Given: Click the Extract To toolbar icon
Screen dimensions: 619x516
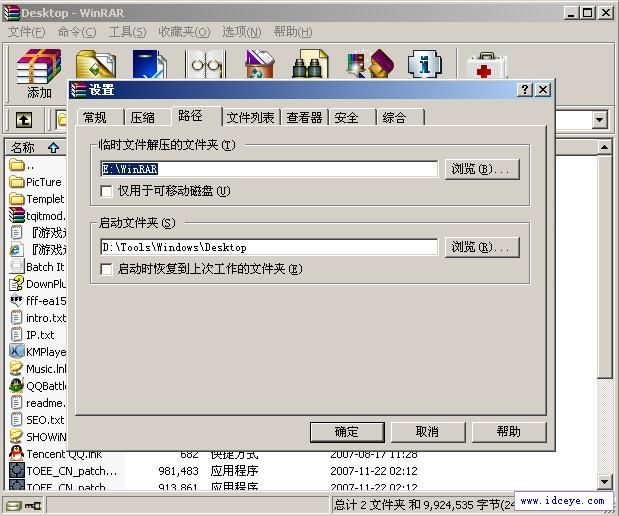Looking at the screenshot, I should (96, 64).
